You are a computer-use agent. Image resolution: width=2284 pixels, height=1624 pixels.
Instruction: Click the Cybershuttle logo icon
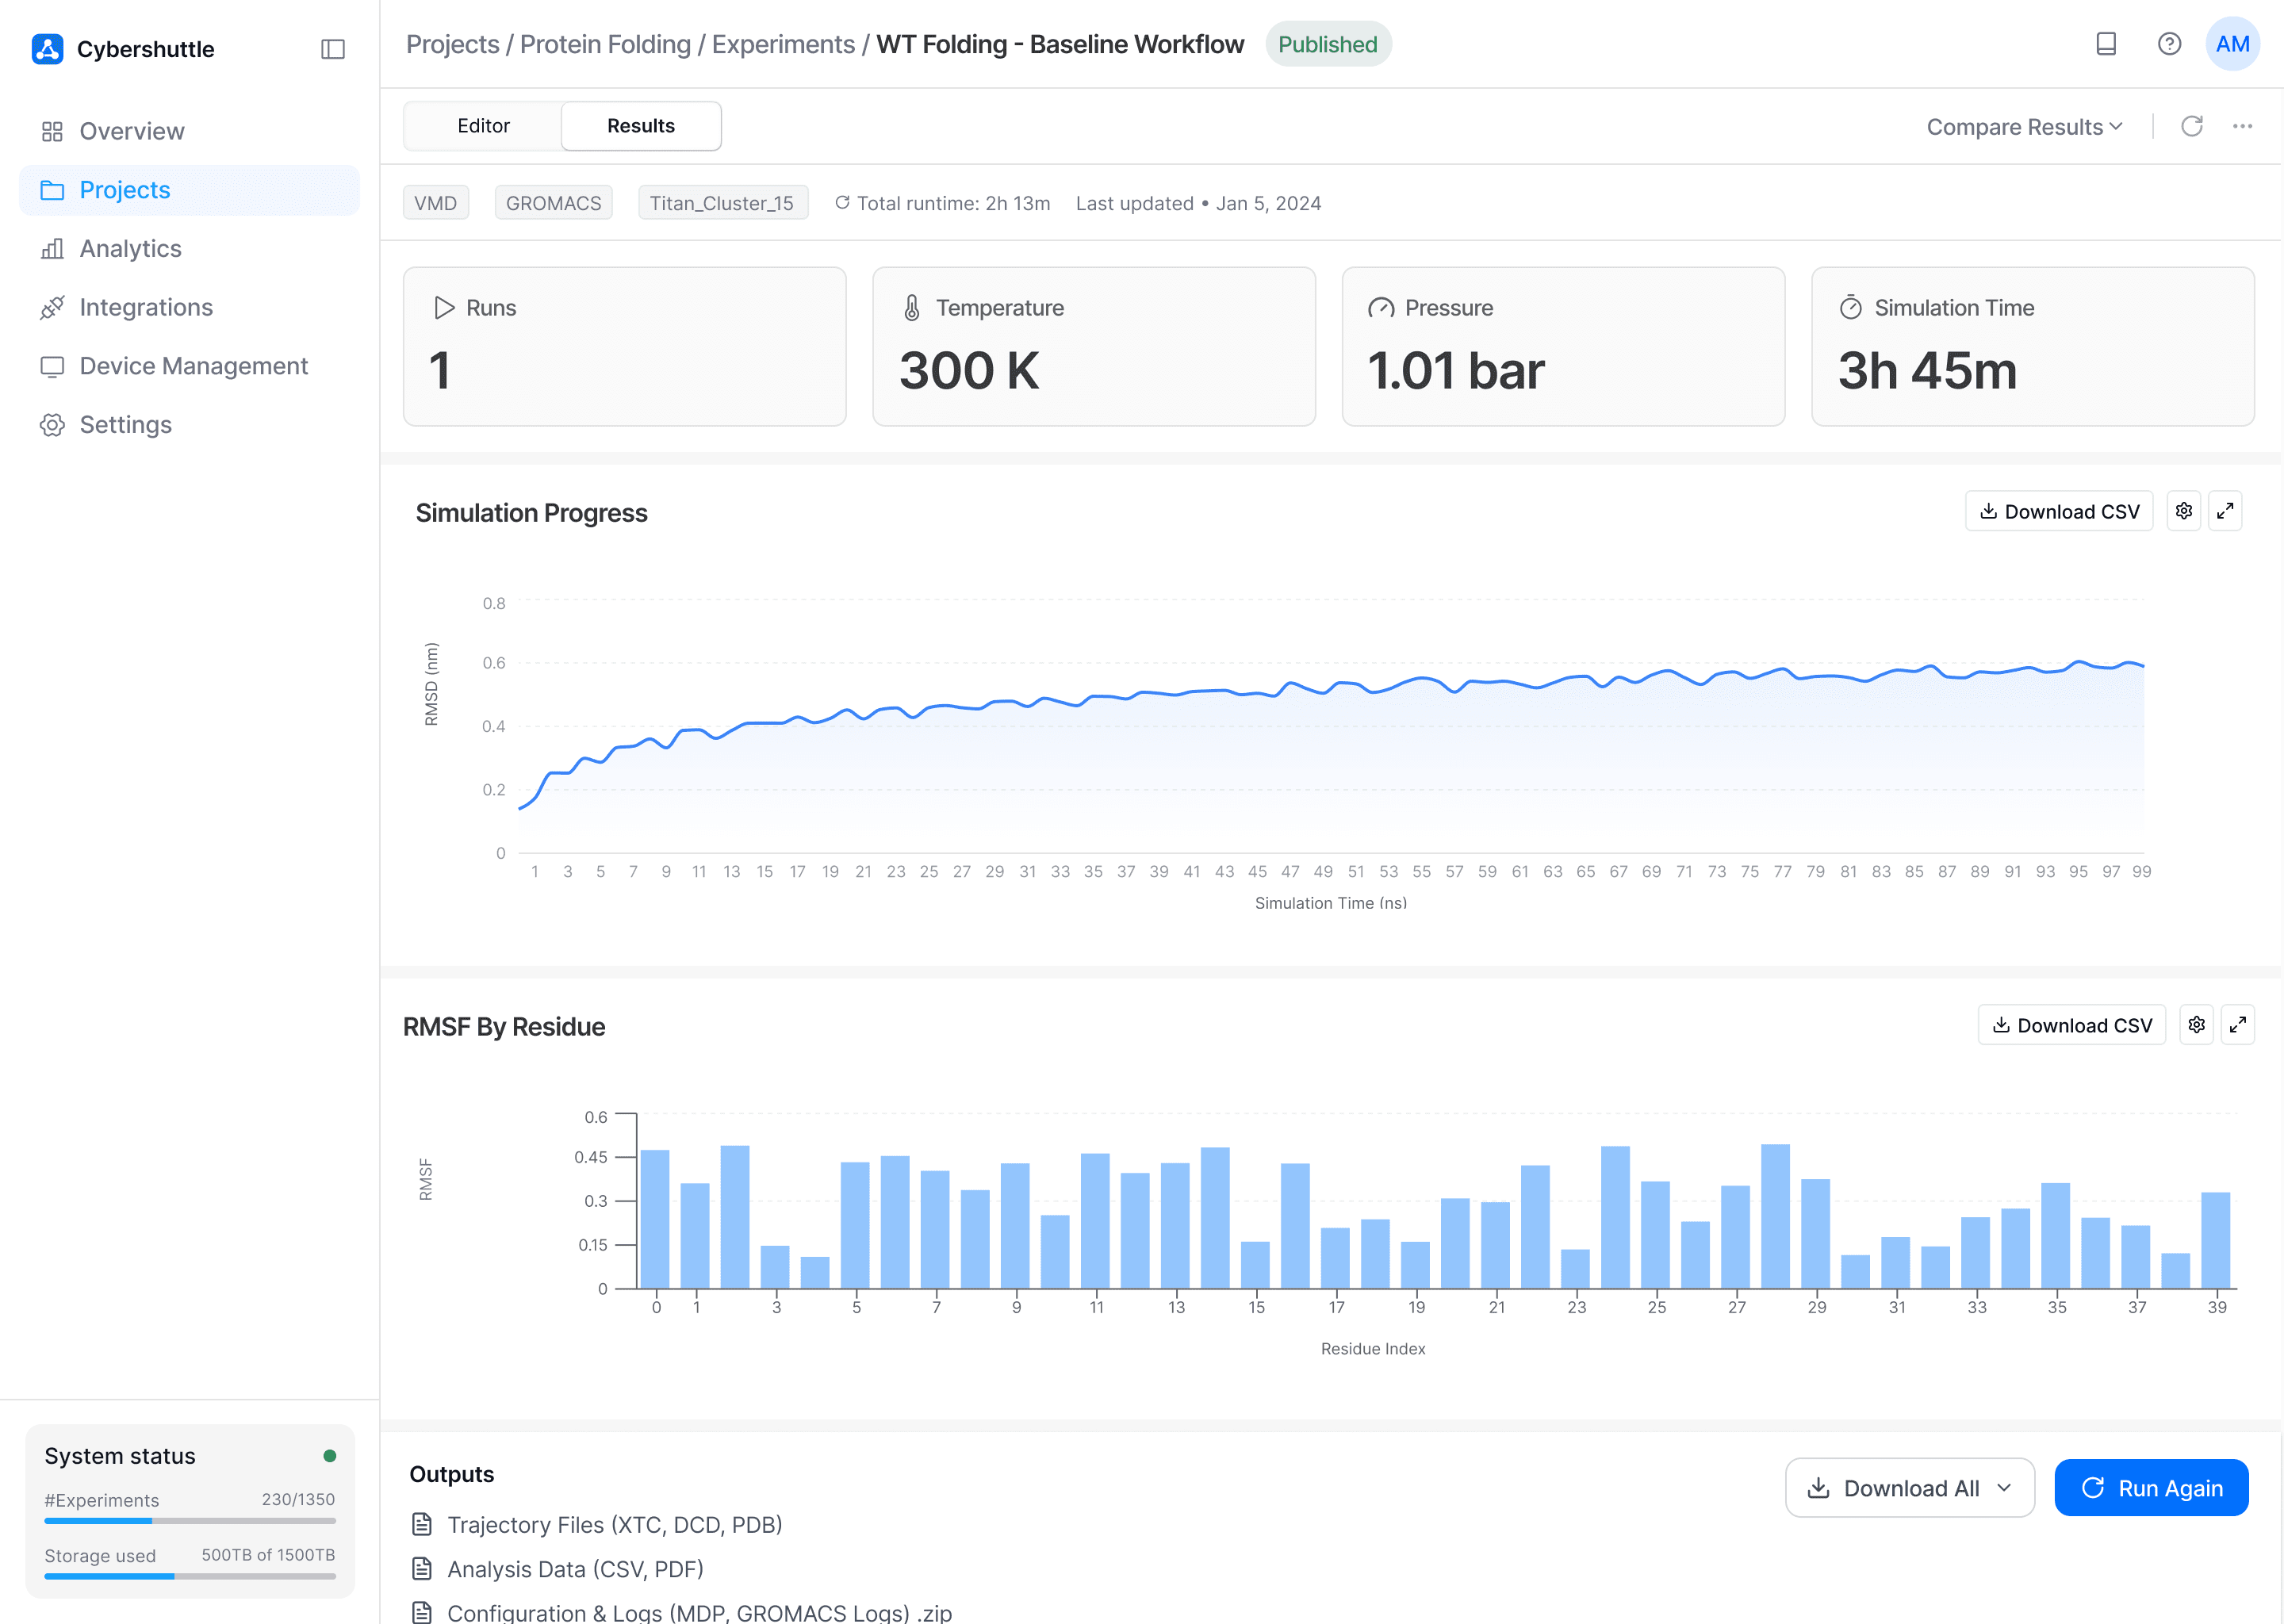47,49
